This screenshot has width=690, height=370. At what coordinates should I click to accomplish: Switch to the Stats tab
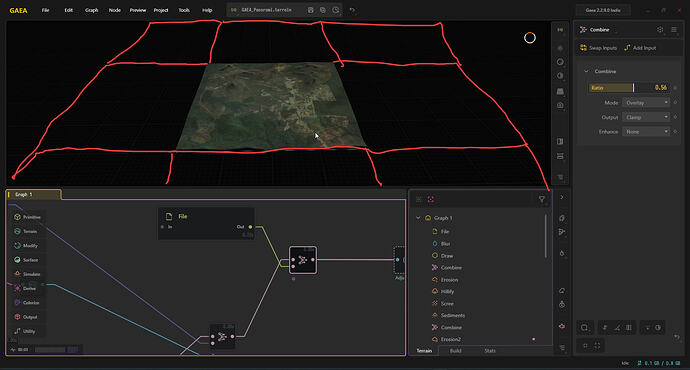point(490,351)
